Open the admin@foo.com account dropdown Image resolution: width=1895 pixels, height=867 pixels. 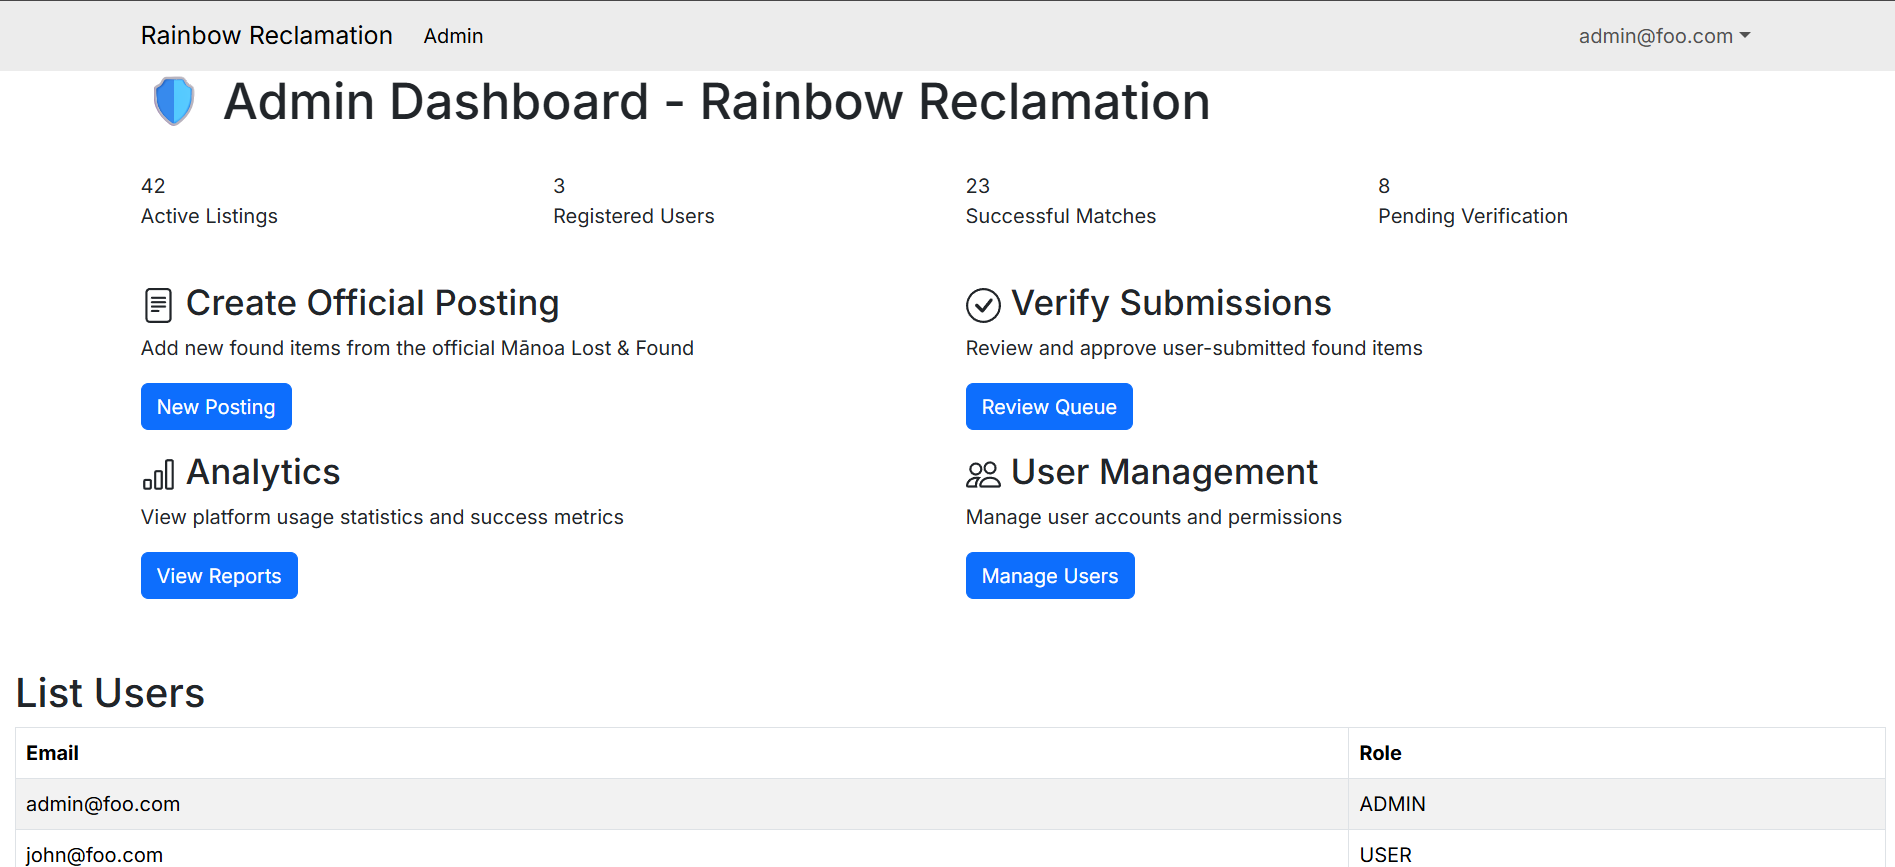(1663, 36)
